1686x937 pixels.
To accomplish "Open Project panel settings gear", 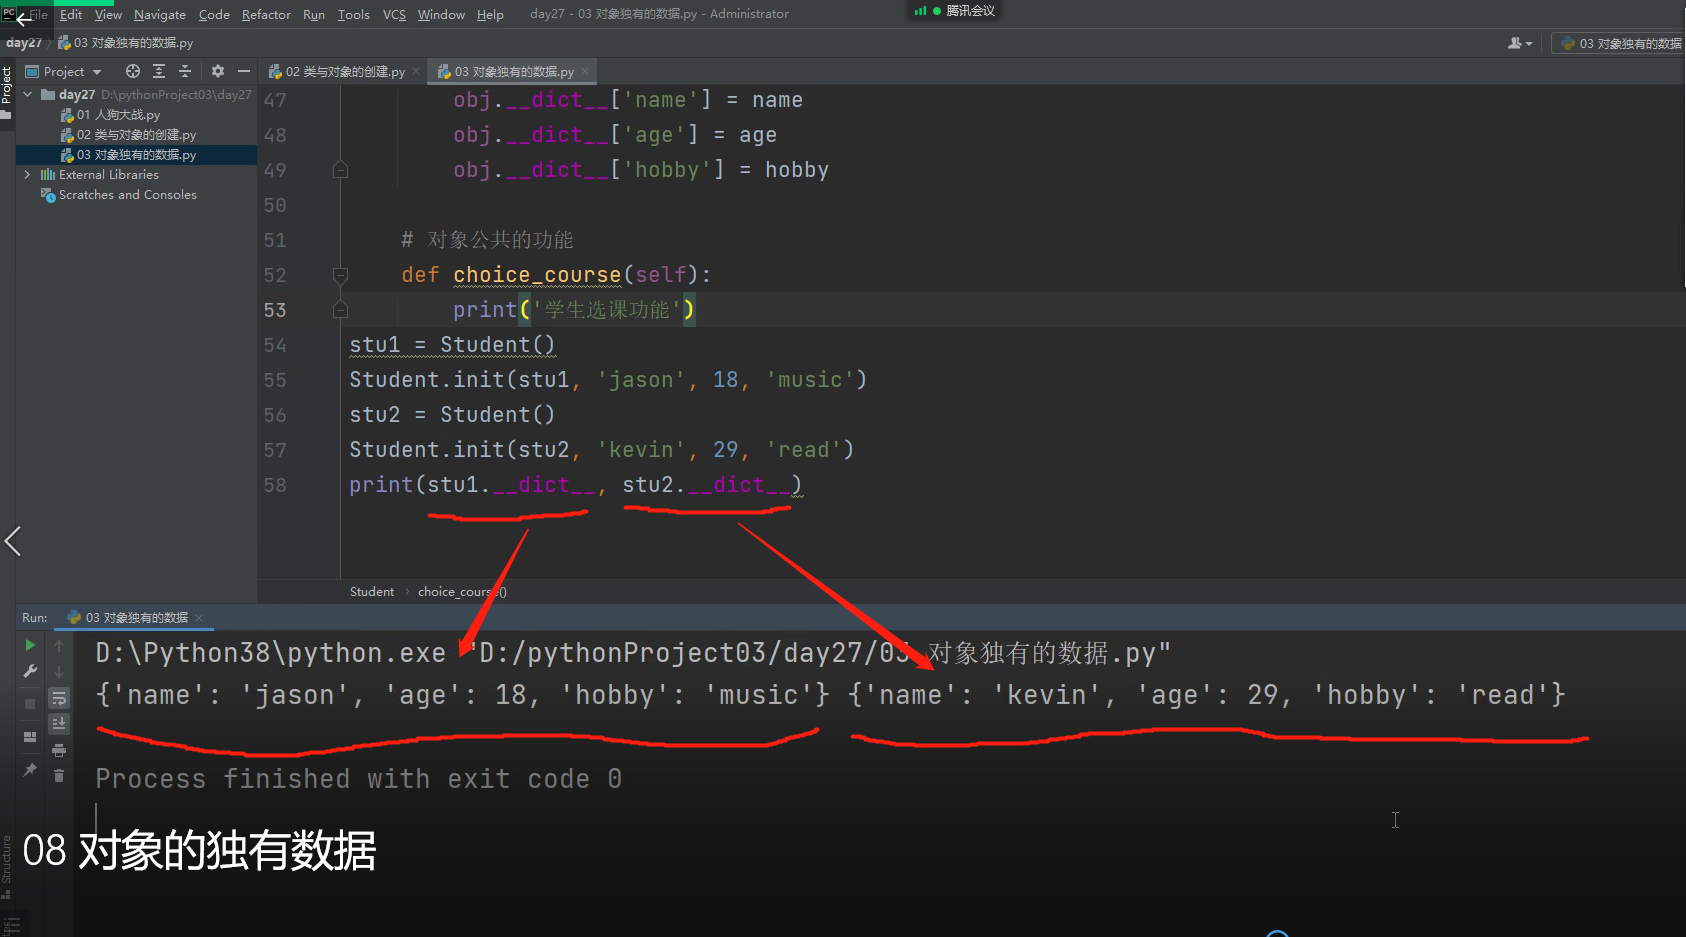I will [x=218, y=71].
